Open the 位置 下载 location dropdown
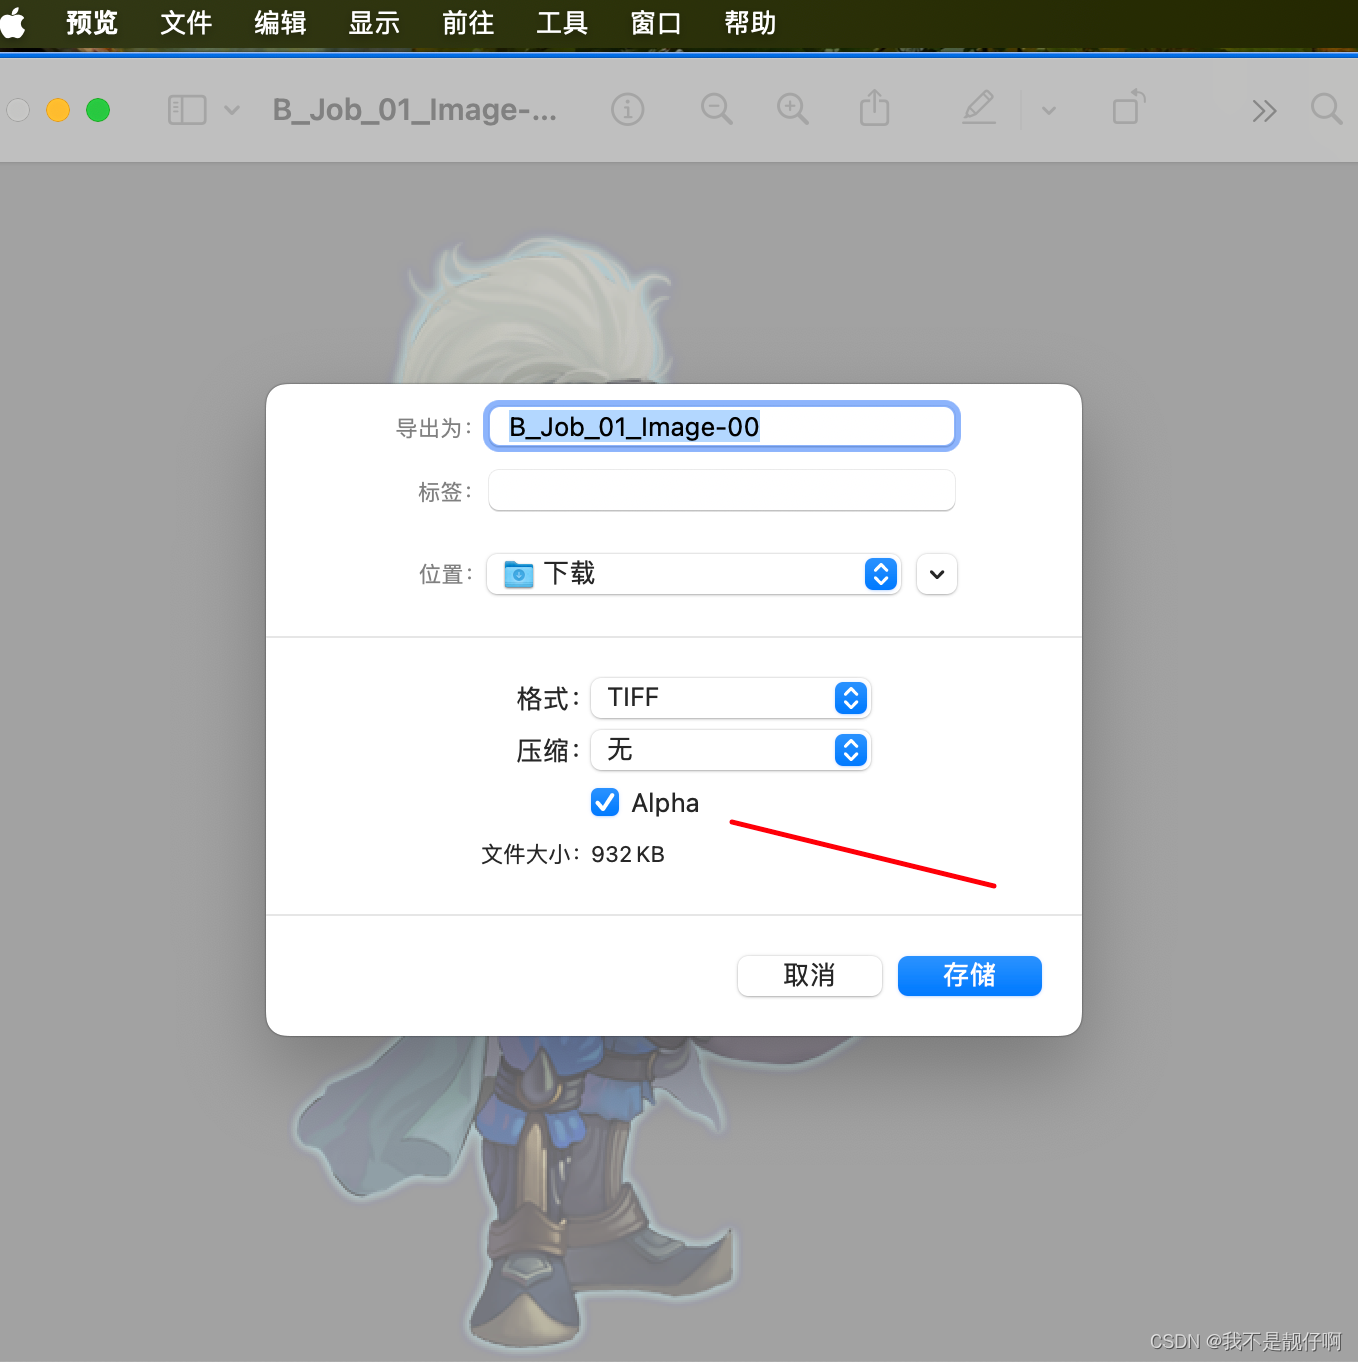This screenshot has width=1358, height=1362. [694, 574]
